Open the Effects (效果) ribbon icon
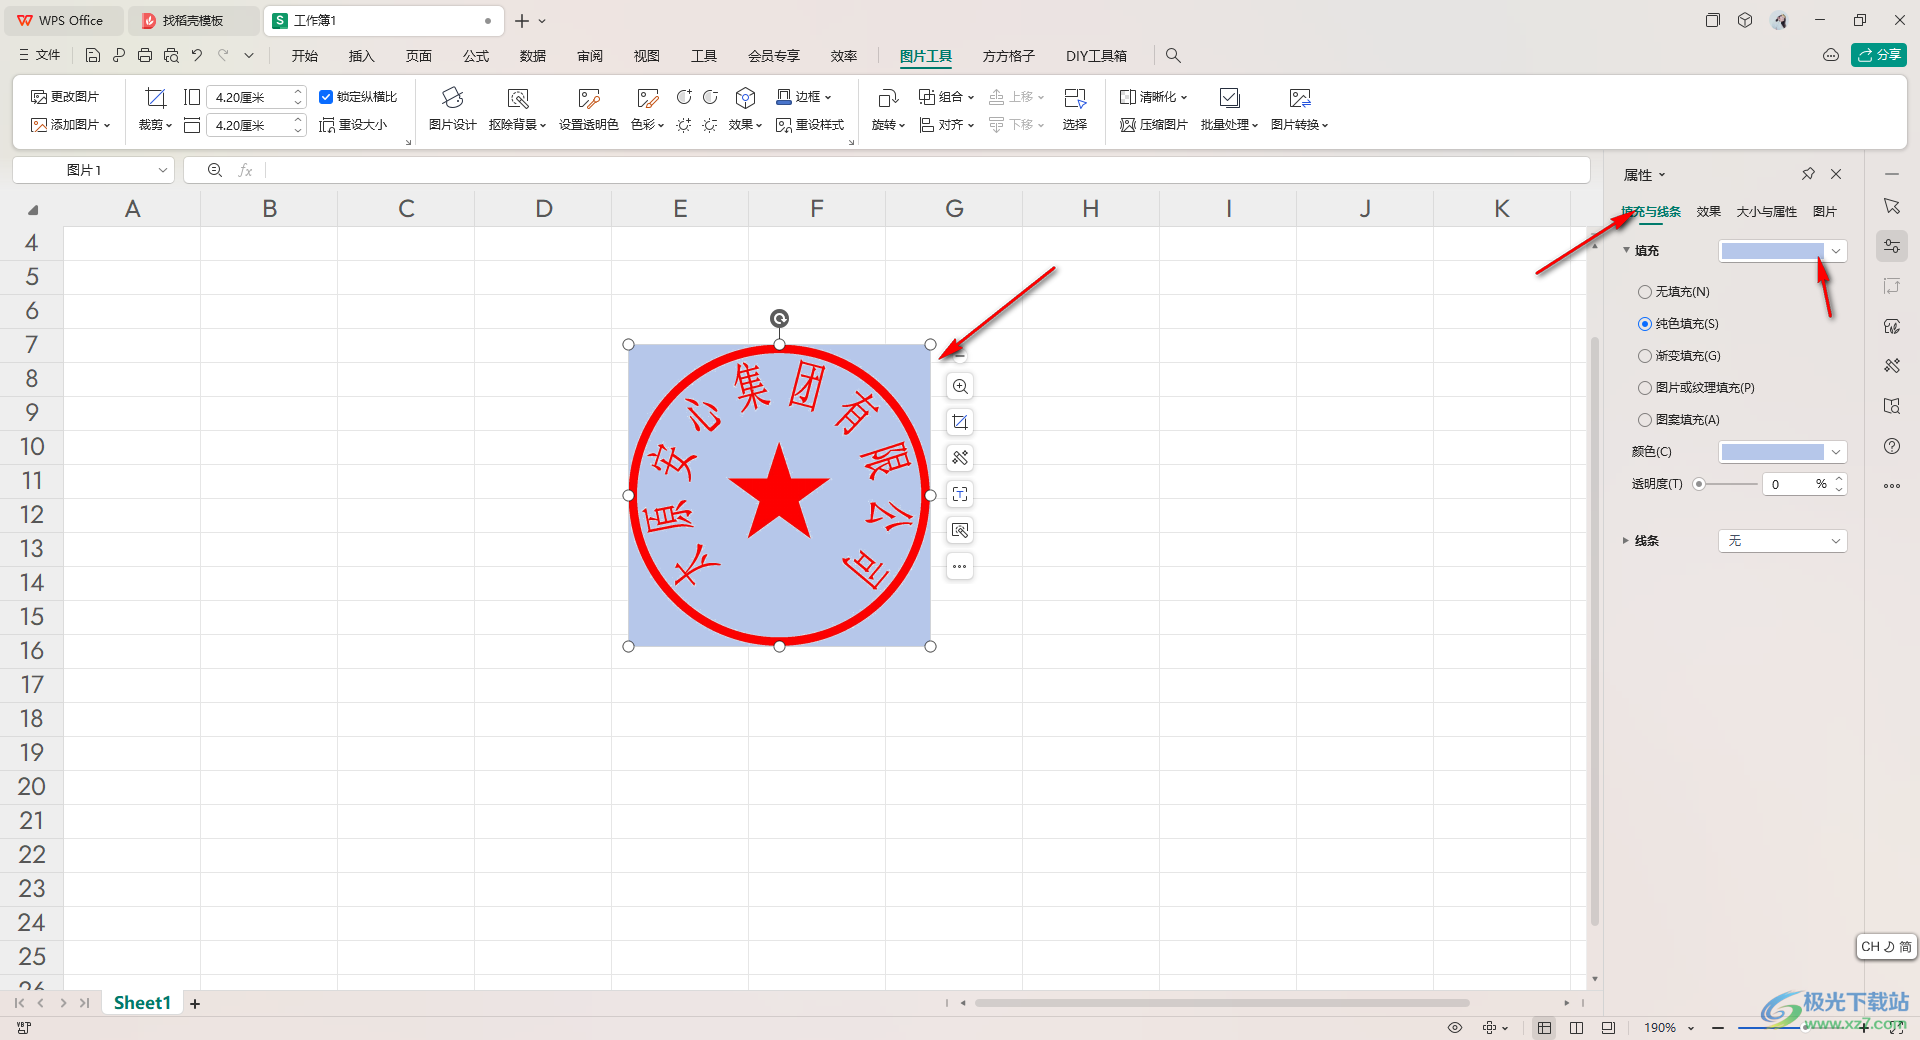The height and width of the screenshot is (1040, 1920). (745, 98)
